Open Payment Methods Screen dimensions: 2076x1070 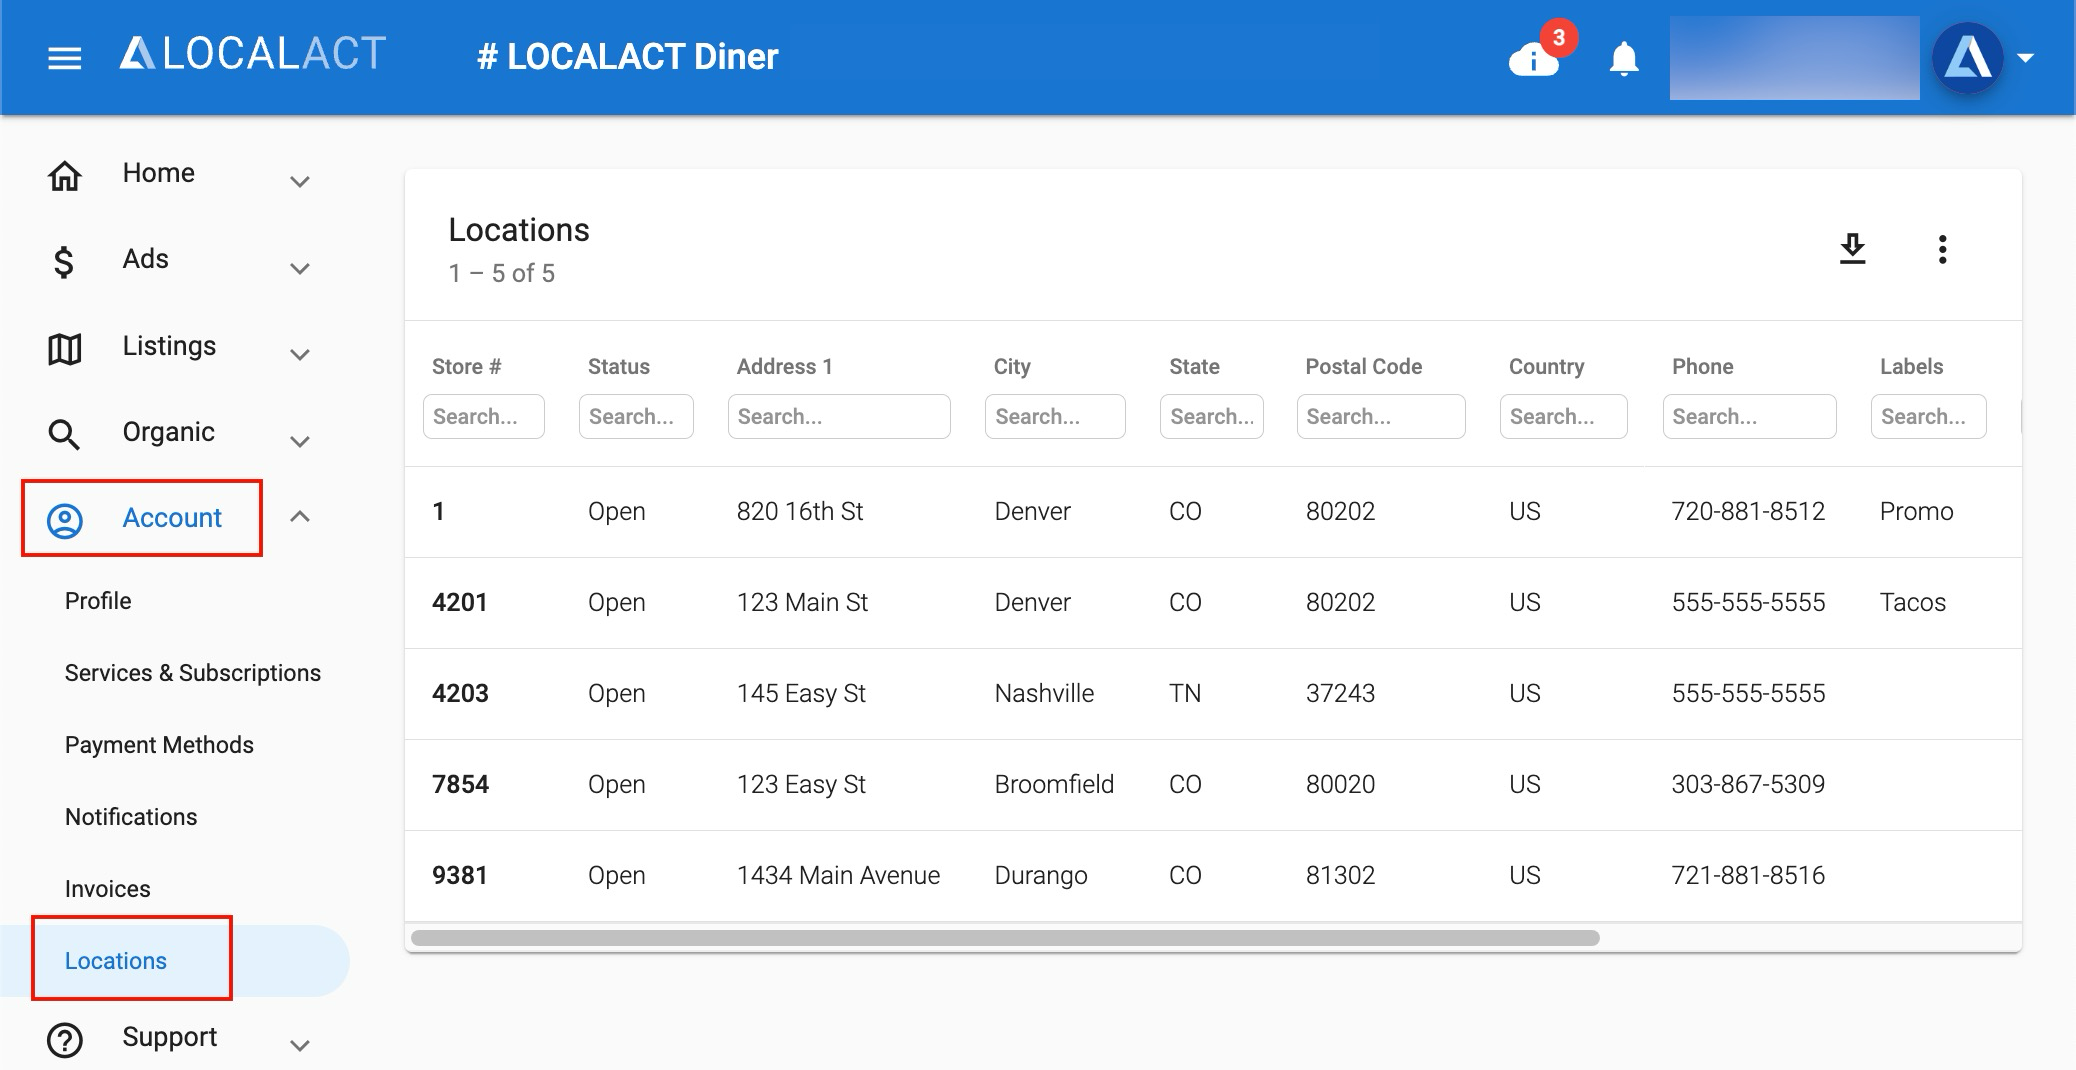[x=159, y=745]
